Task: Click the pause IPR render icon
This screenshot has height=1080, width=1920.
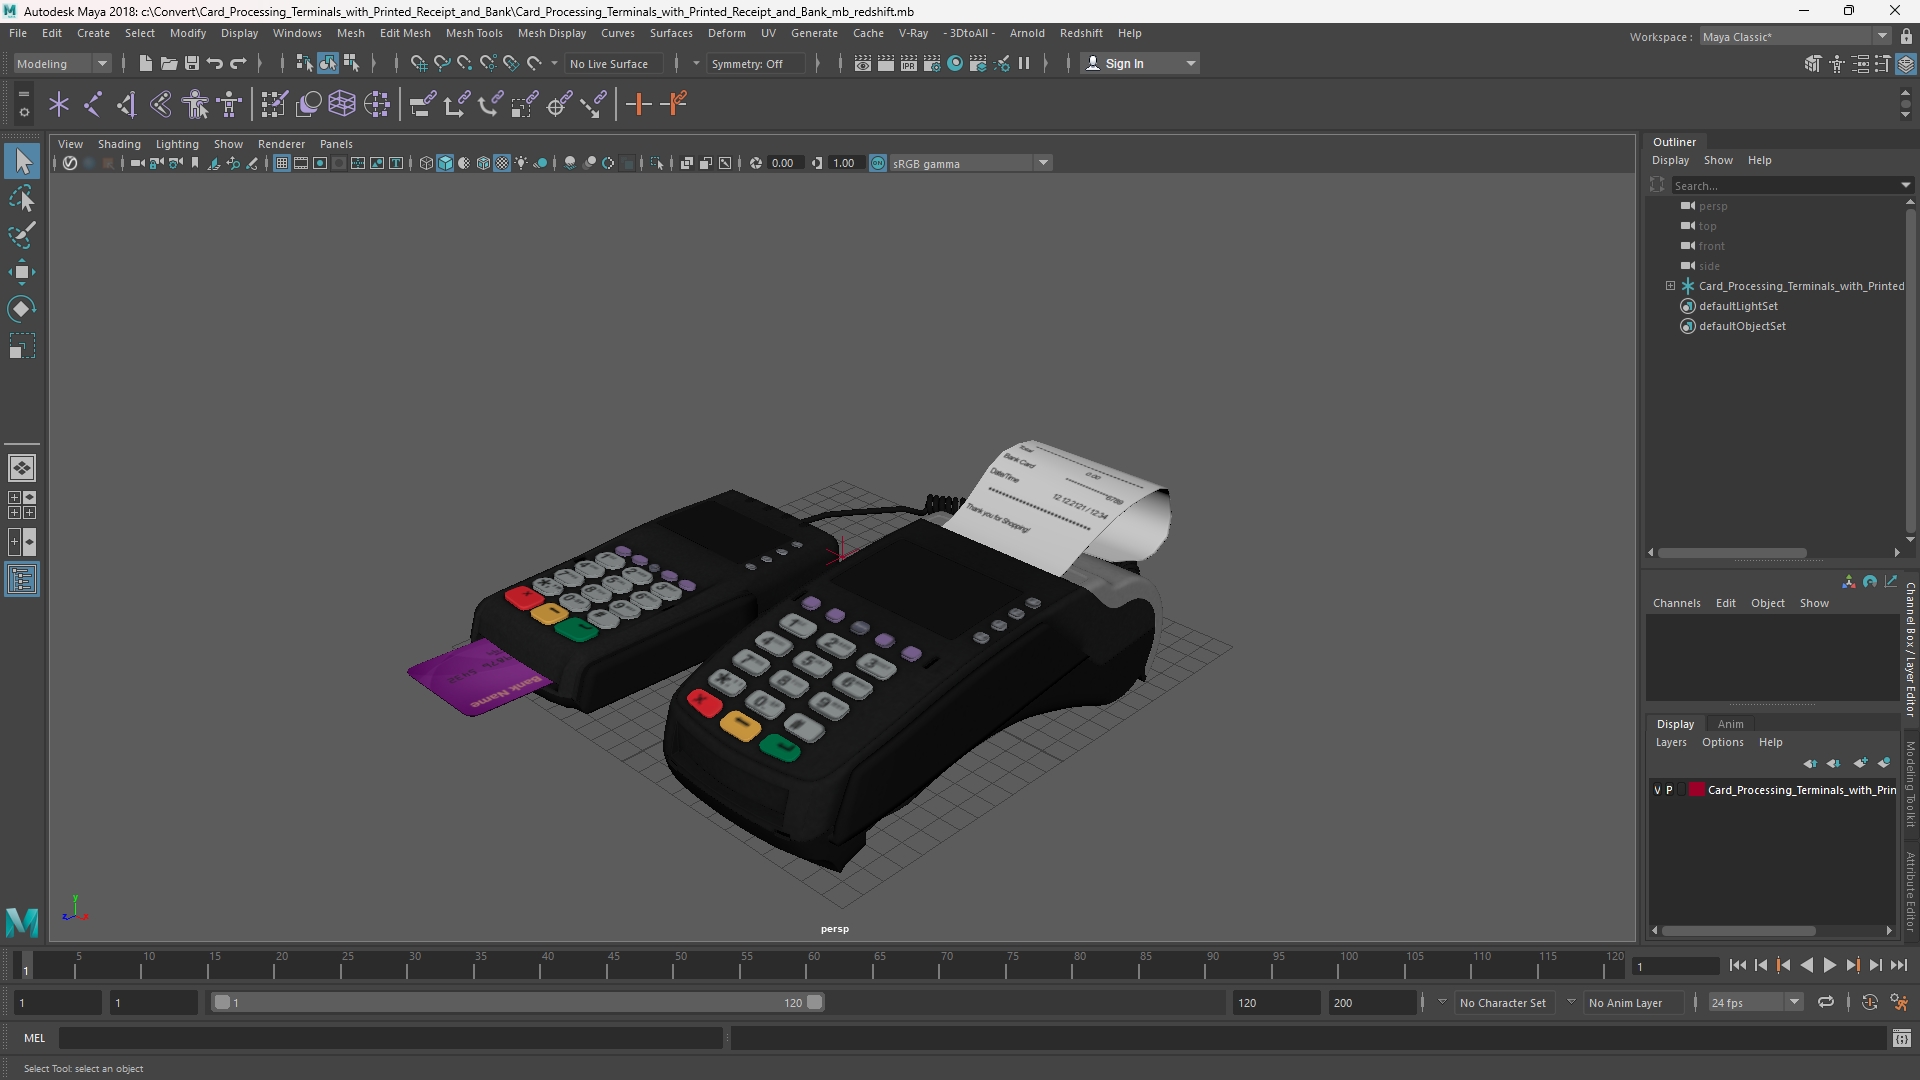Action: pyautogui.click(x=1024, y=63)
